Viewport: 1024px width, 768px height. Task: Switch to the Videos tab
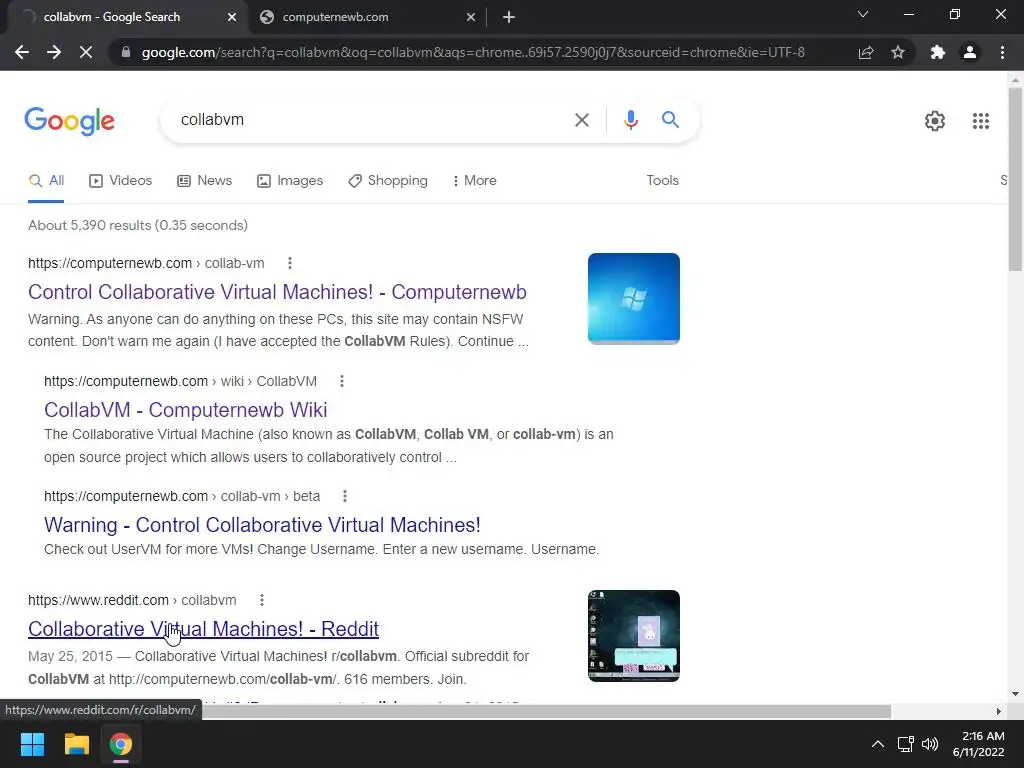point(120,180)
